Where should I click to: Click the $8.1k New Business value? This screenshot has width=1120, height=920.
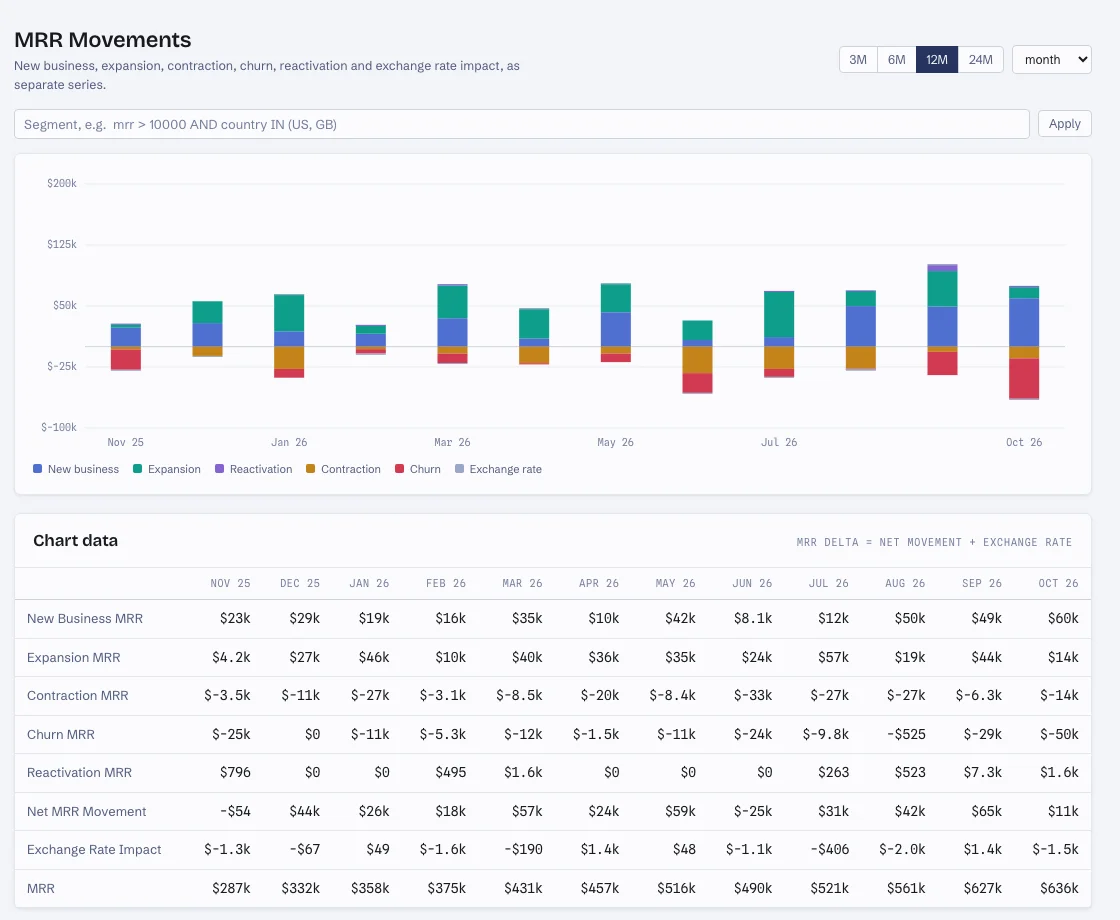(x=753, y=619)
